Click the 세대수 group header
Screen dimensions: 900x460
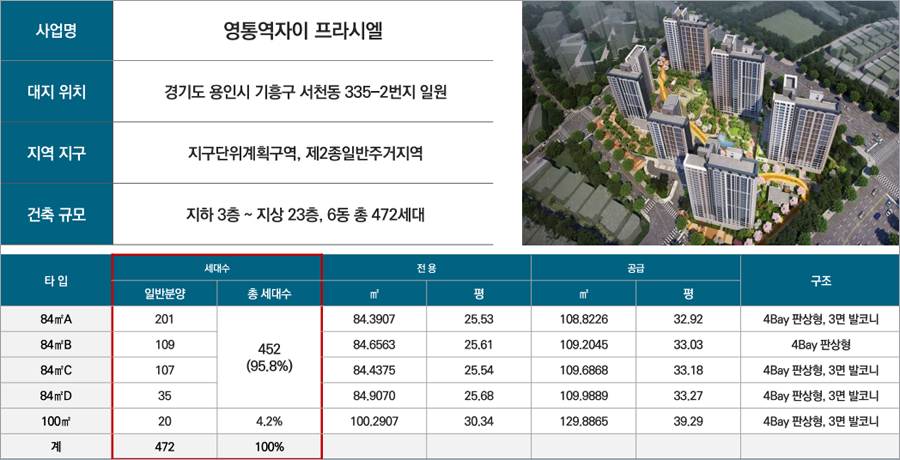[217, 268]
